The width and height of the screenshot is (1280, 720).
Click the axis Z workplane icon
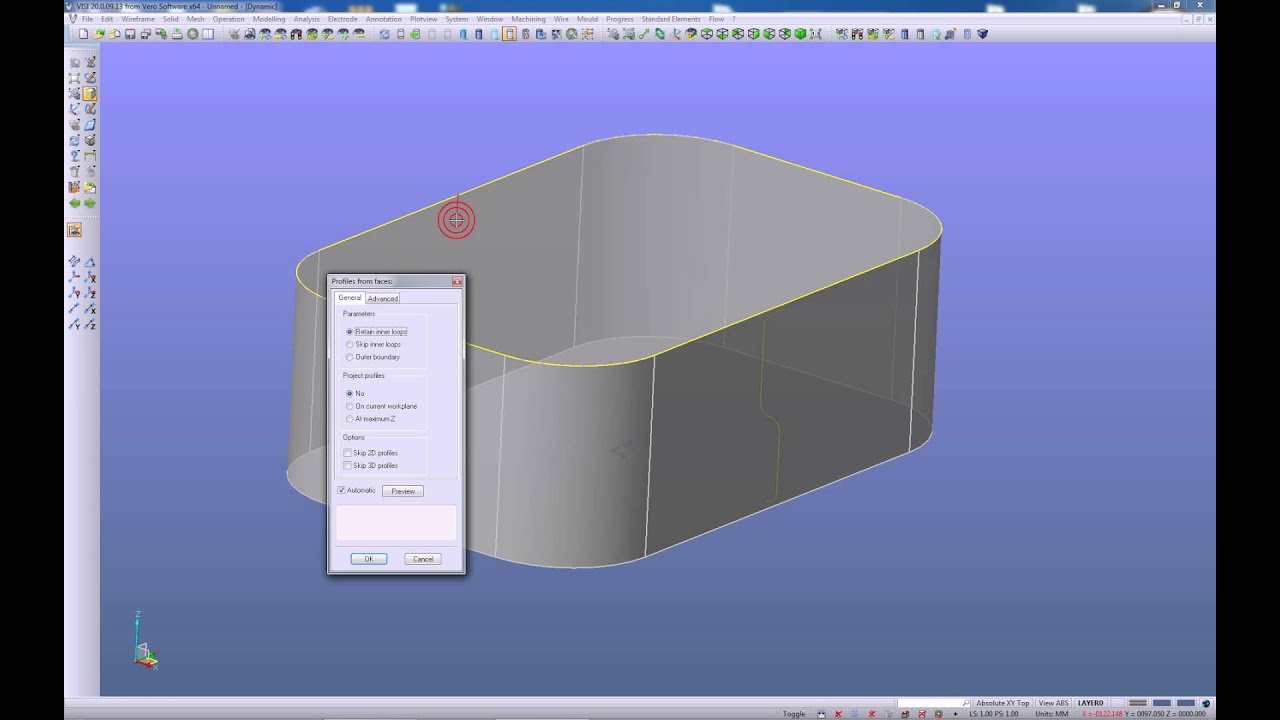[x=90, y=293]
